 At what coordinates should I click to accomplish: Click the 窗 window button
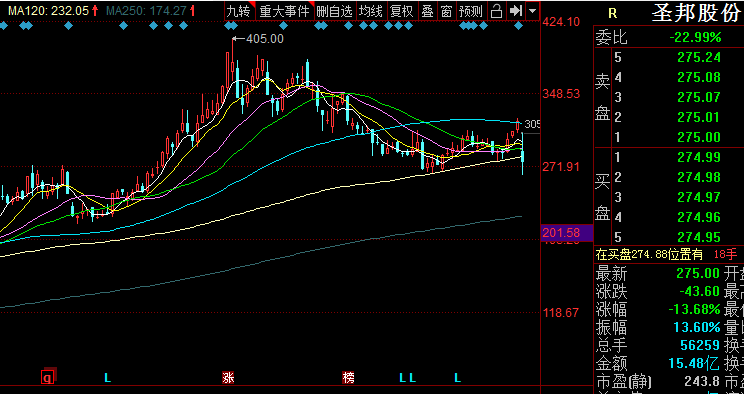point(446,11)
